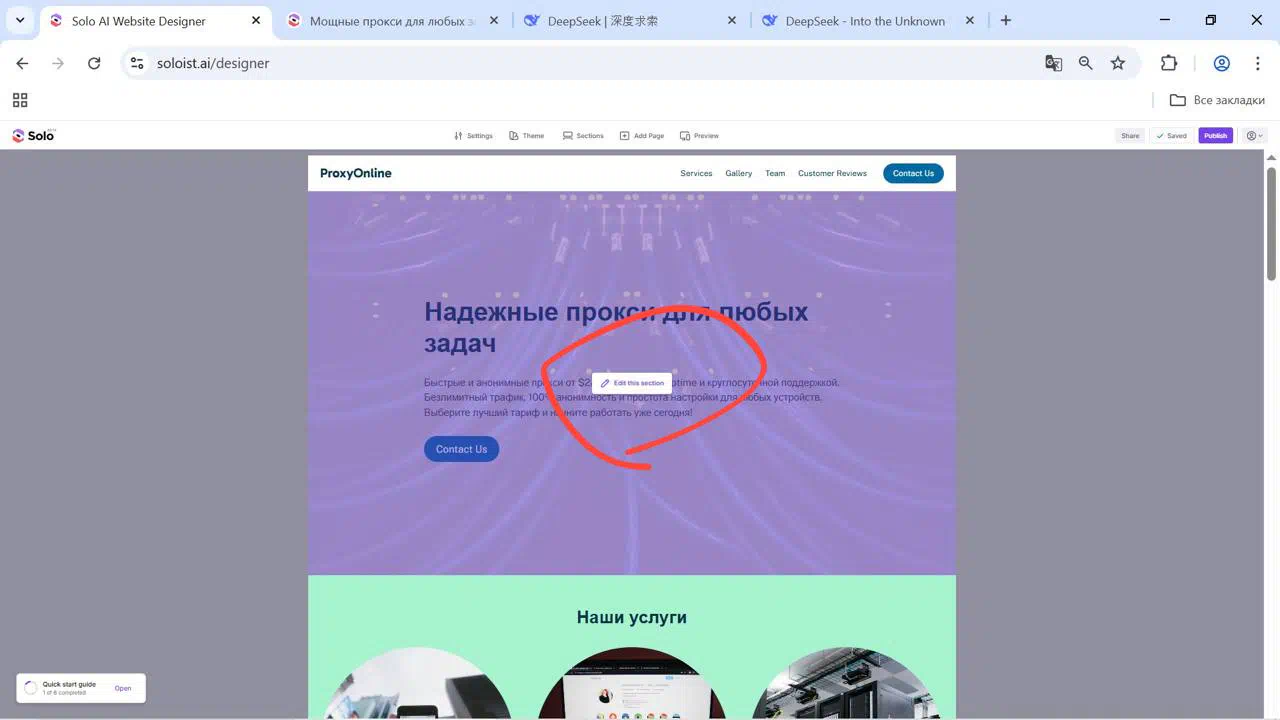This screenshot has width=1280, height=720.
Task: Open the Chrome extensions puzzle icon
Action: [x=1169, y=63]
